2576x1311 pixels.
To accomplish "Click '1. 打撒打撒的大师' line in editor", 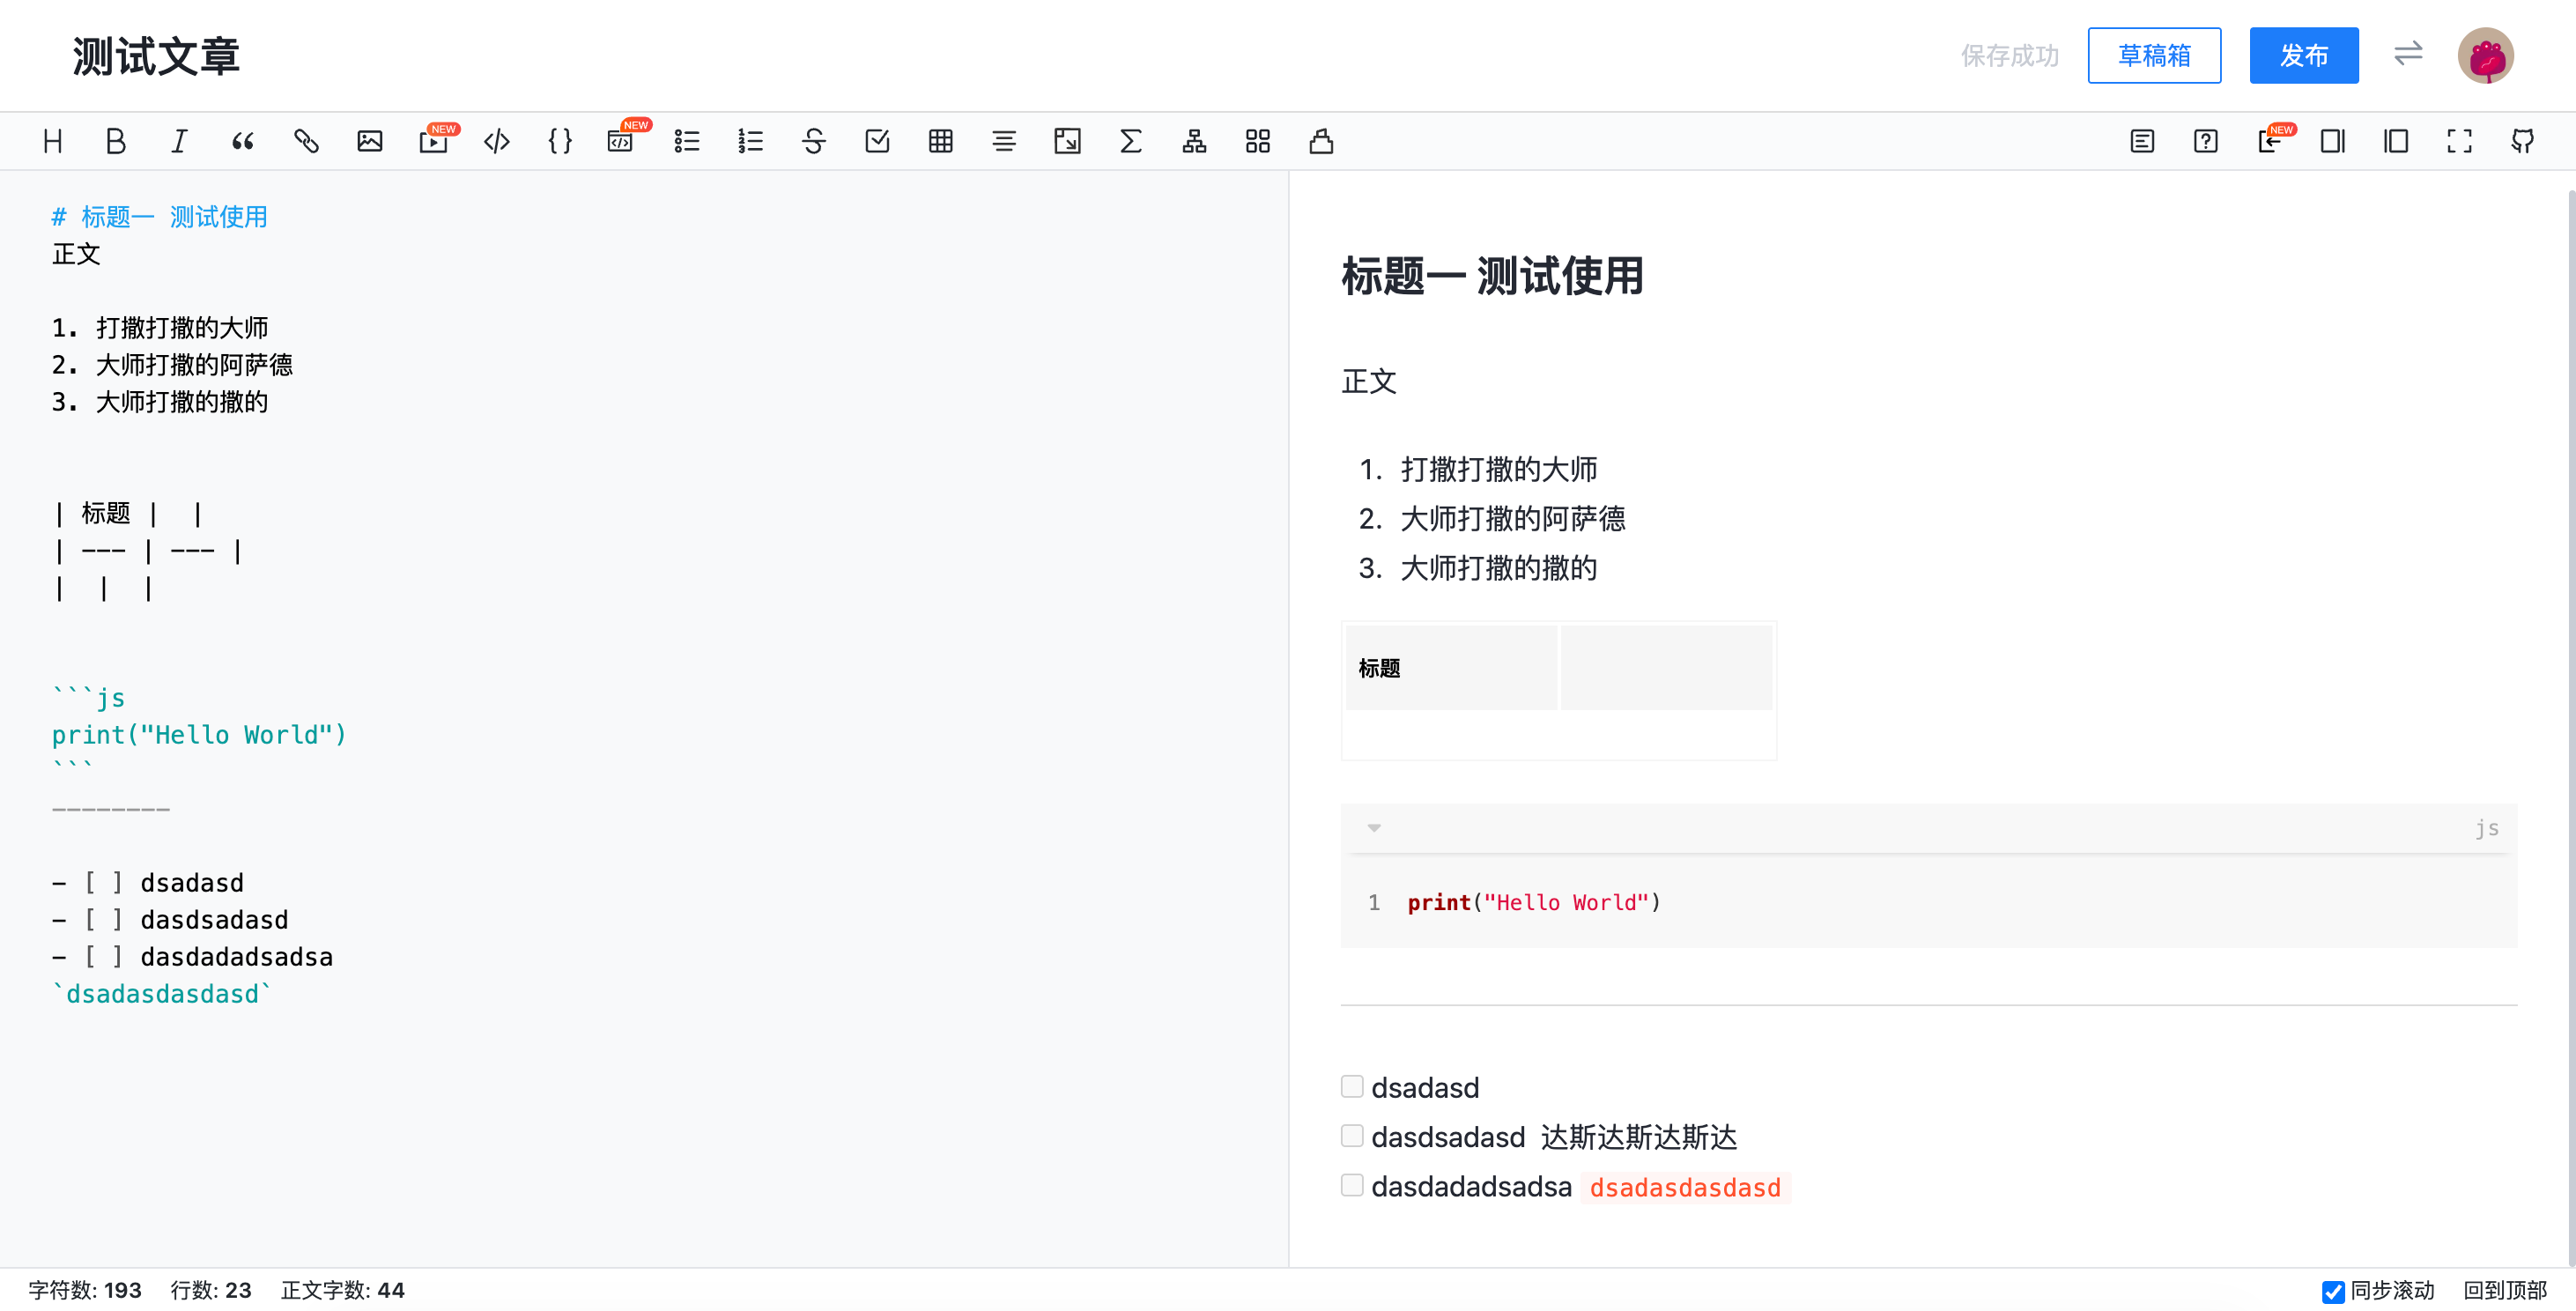I will 160,328.
